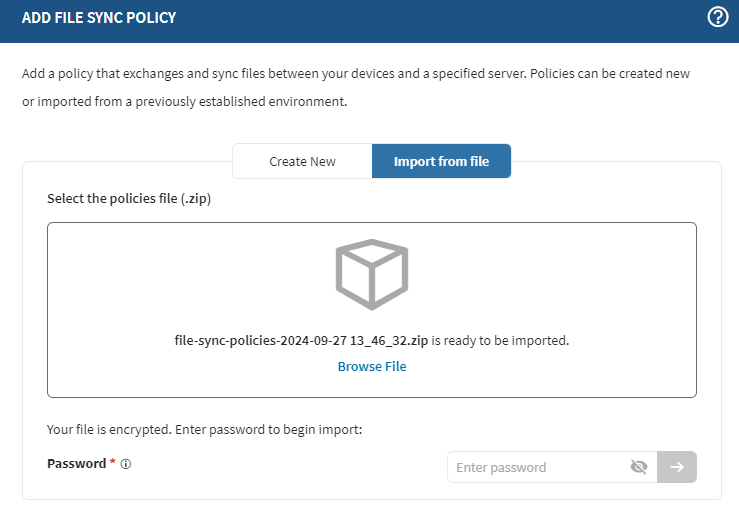Click the Password field label
The image size is (739, 514).
(x=76, y=464)
